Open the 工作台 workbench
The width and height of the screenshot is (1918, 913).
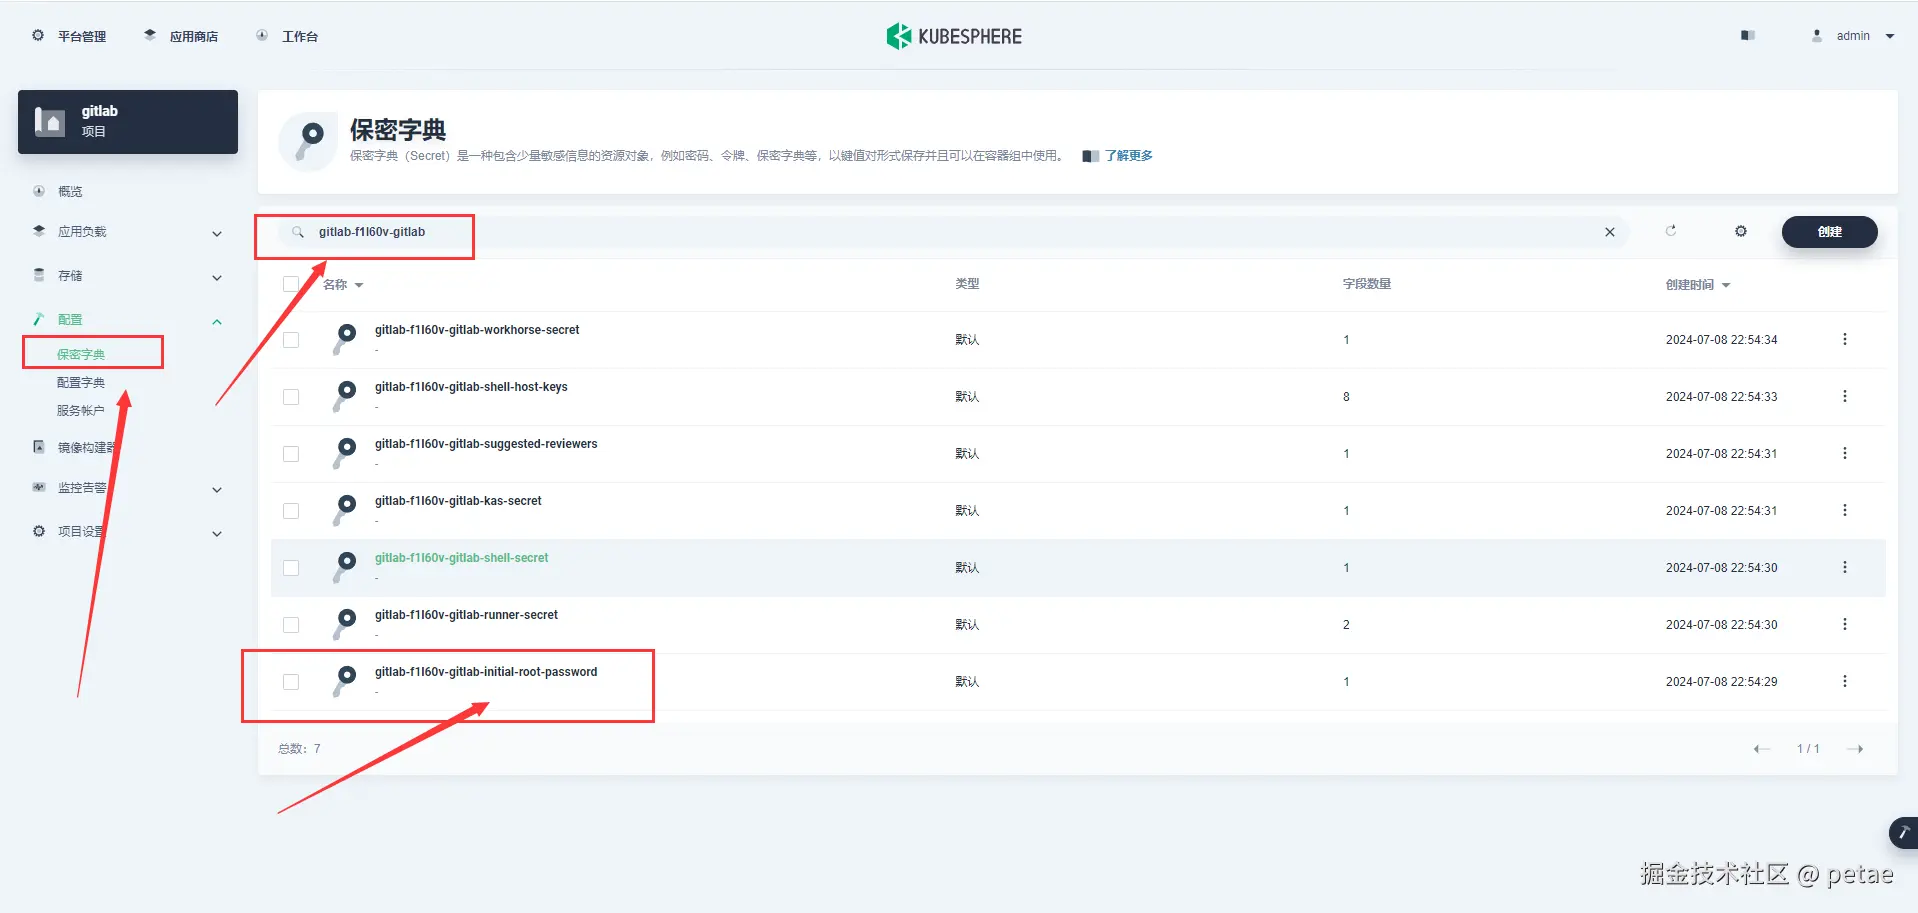coord(287,36)
